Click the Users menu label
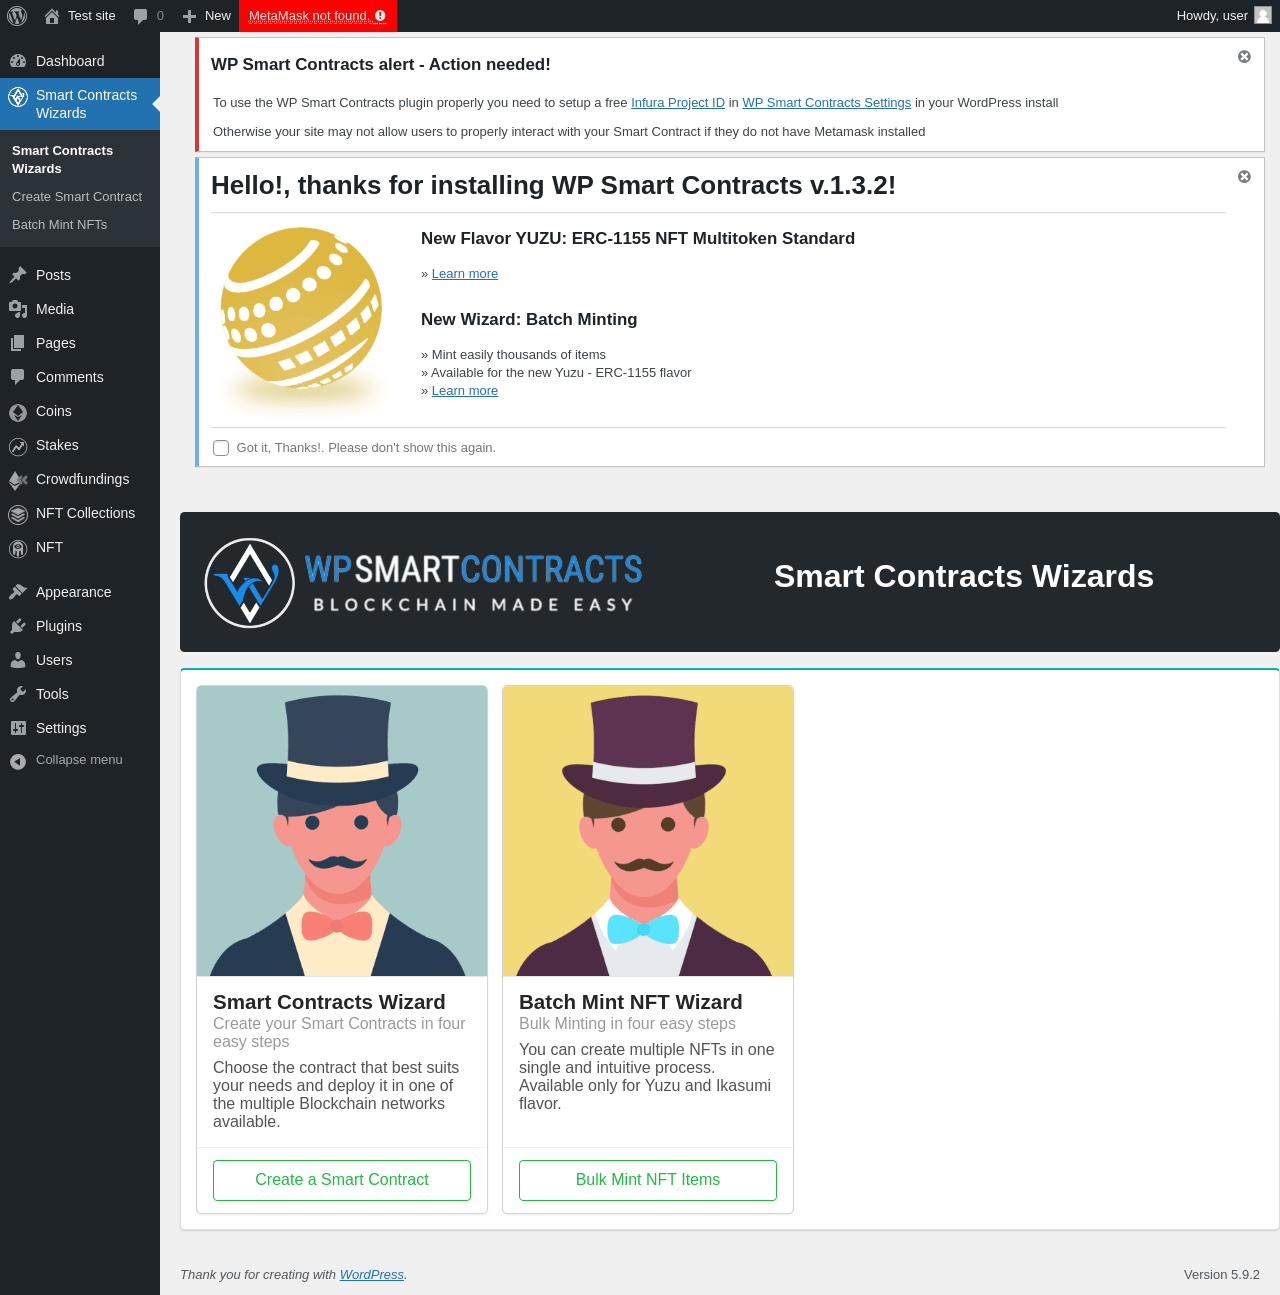 [x=54, y=660]
